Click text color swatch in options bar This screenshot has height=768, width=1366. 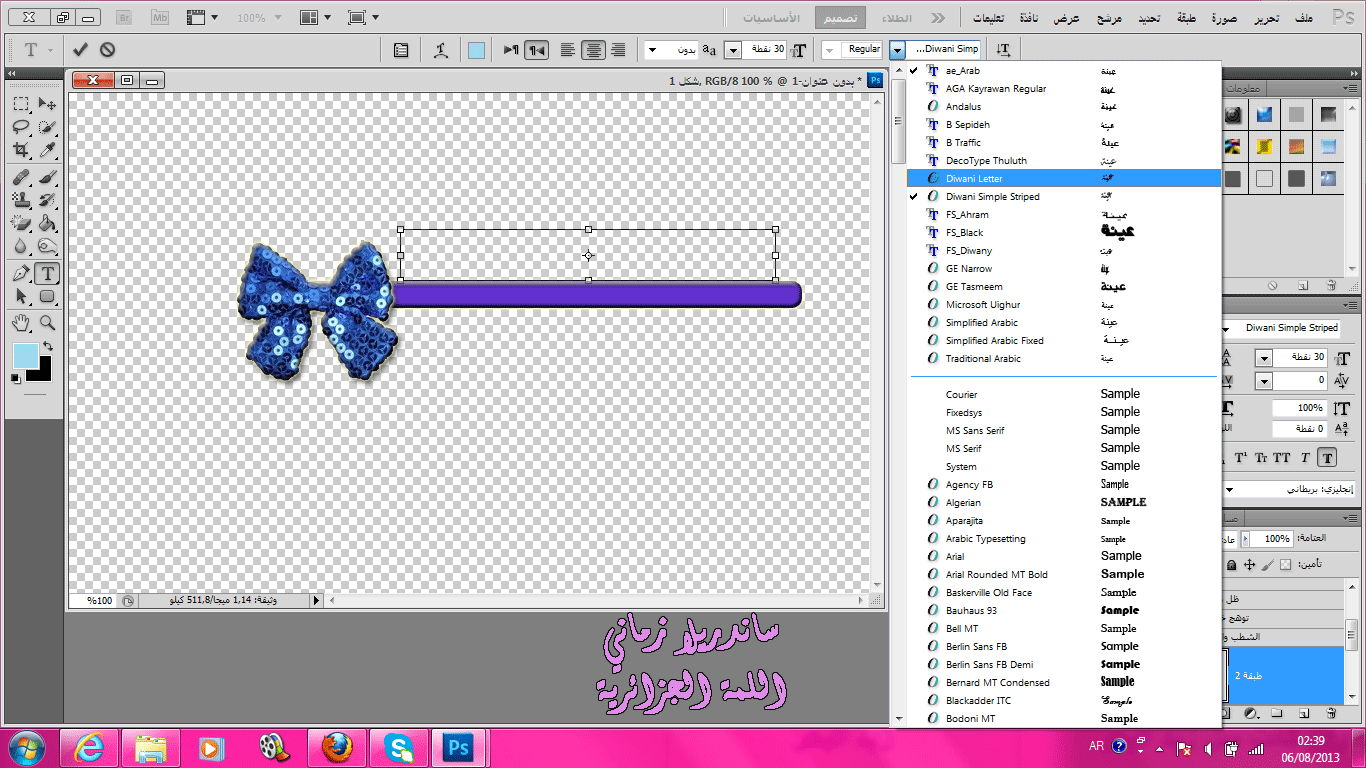[477, 50]
